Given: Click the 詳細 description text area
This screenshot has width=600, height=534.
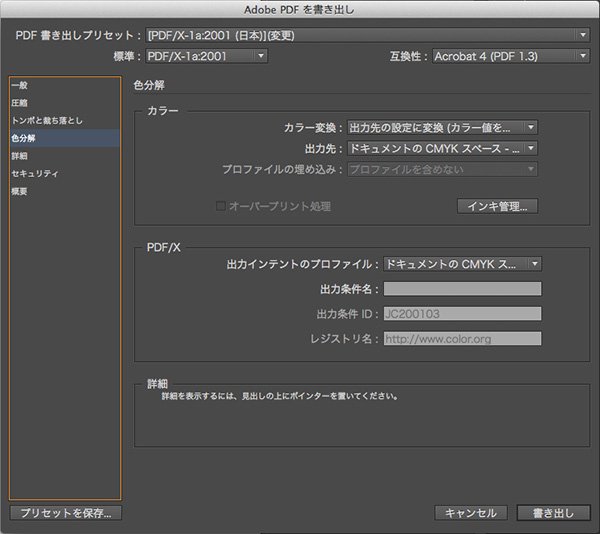Looking at the screenshot, I should coord(362,417).
